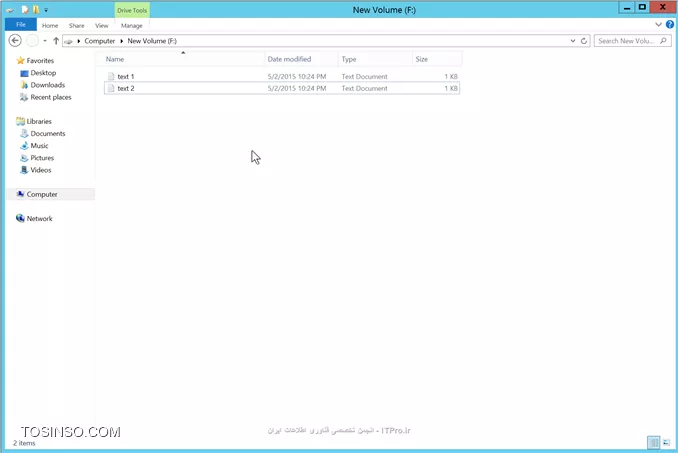Open the Documents library
678x453 pixels.
tap(48, 133)
